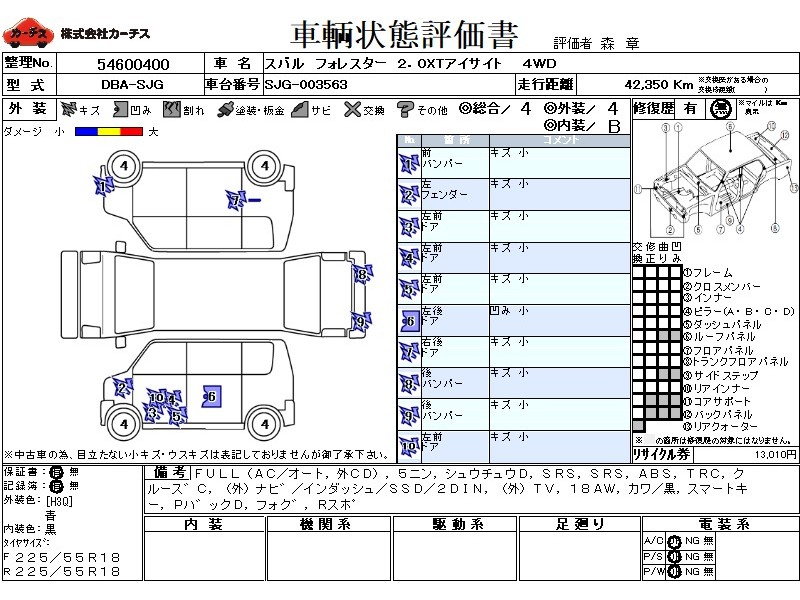Click the chassis number SJG-003563
This screenshot has height=600, width=800.
click(x=306, y=85)
